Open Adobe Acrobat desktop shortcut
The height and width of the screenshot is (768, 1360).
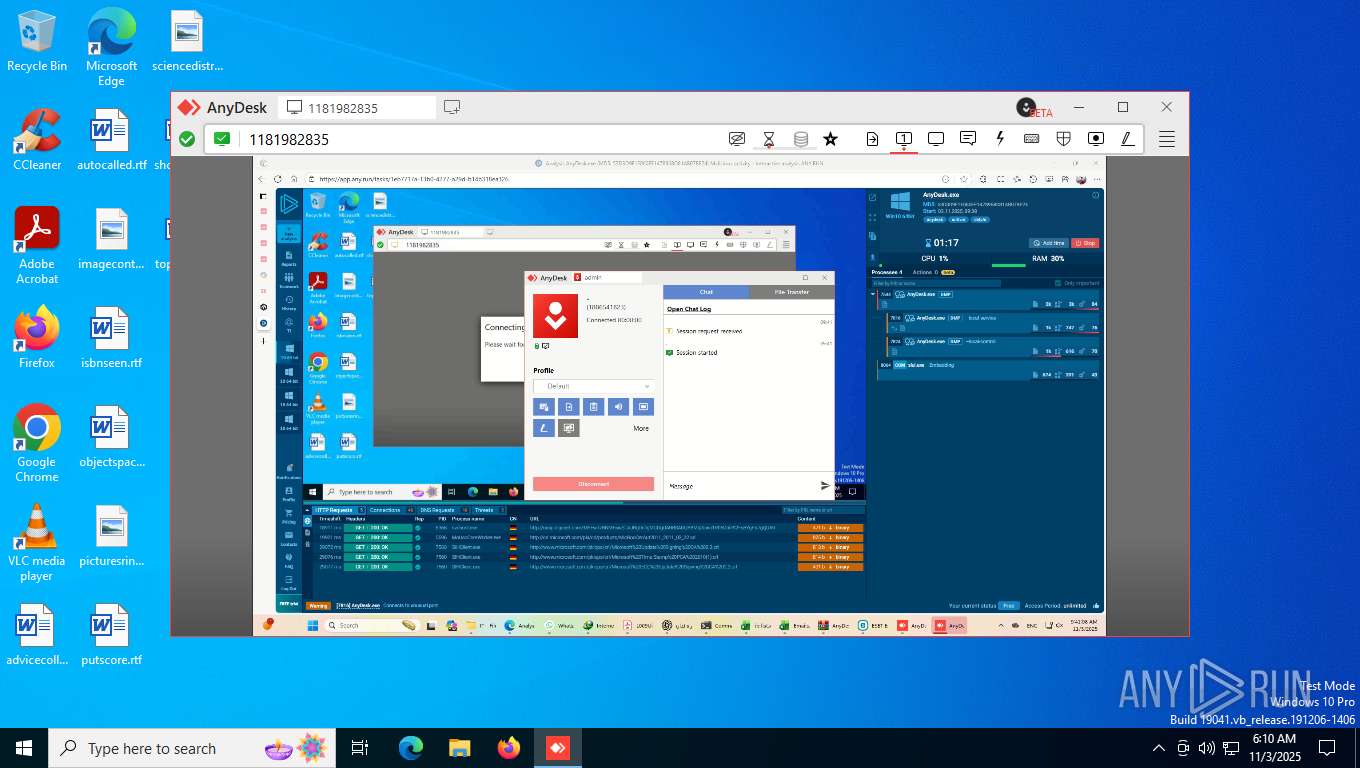(x=37, y=245)
